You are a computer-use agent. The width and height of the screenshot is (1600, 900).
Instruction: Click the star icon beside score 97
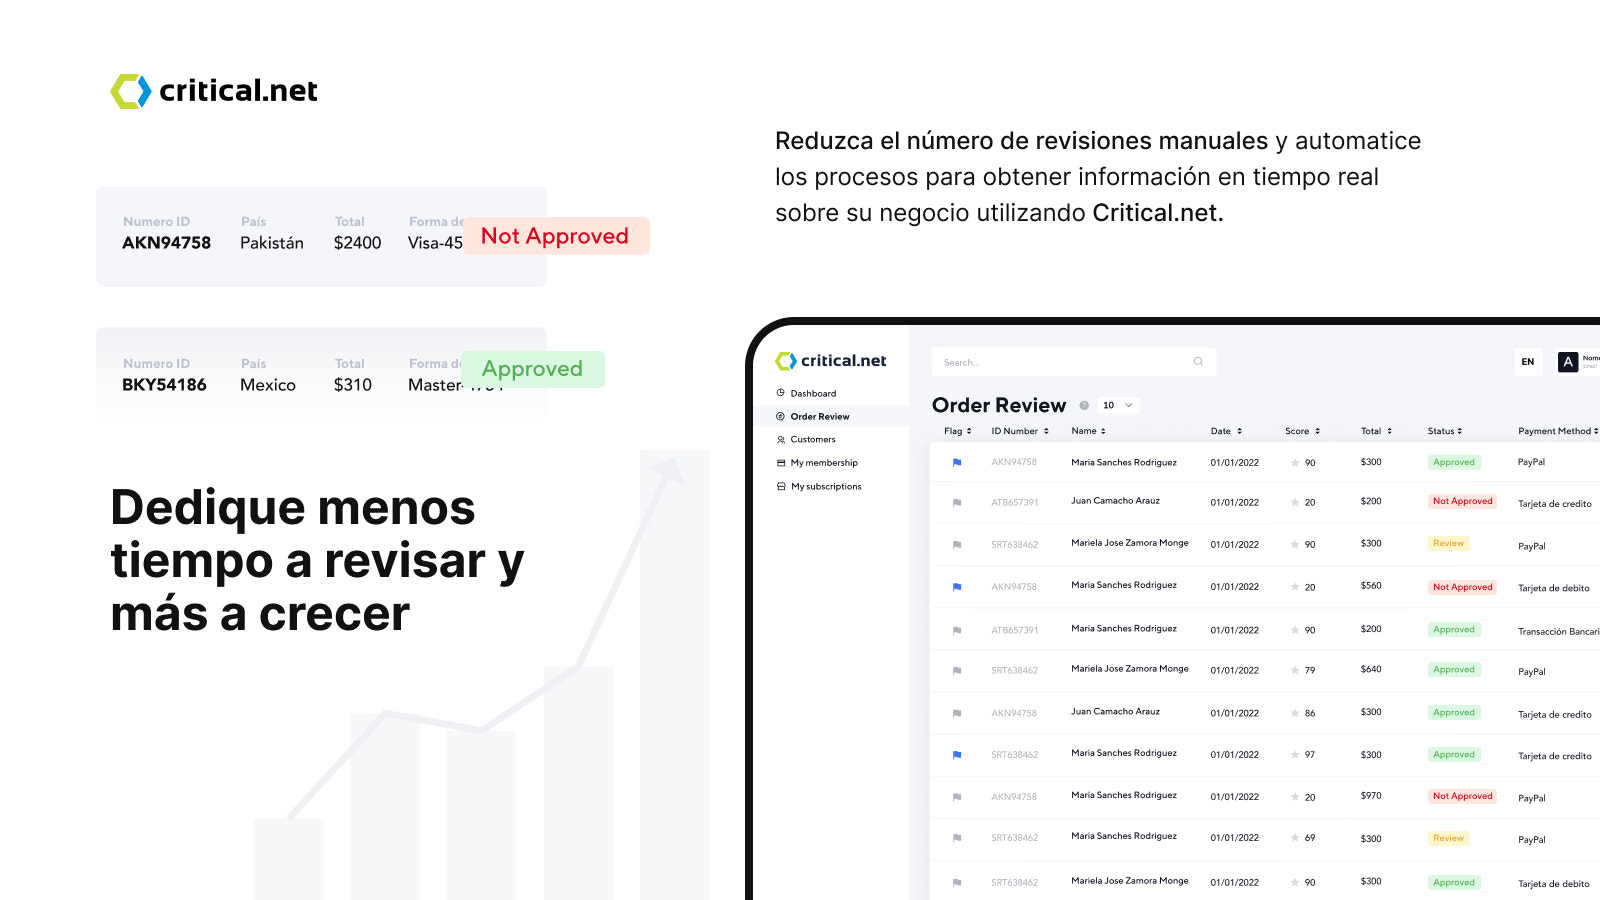1295,755
